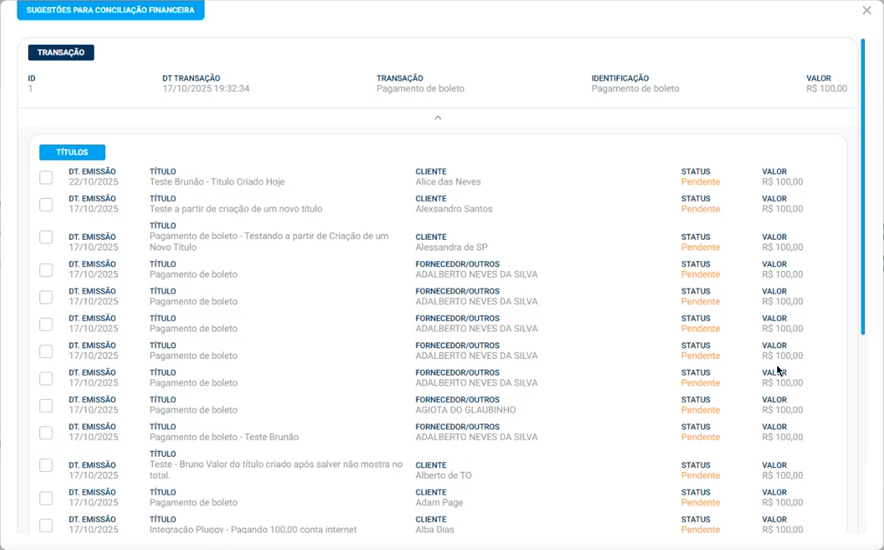Screen dimensions: 884x550
Task: Click Pendente status in Adam Page row
Action: pos(700,503)
